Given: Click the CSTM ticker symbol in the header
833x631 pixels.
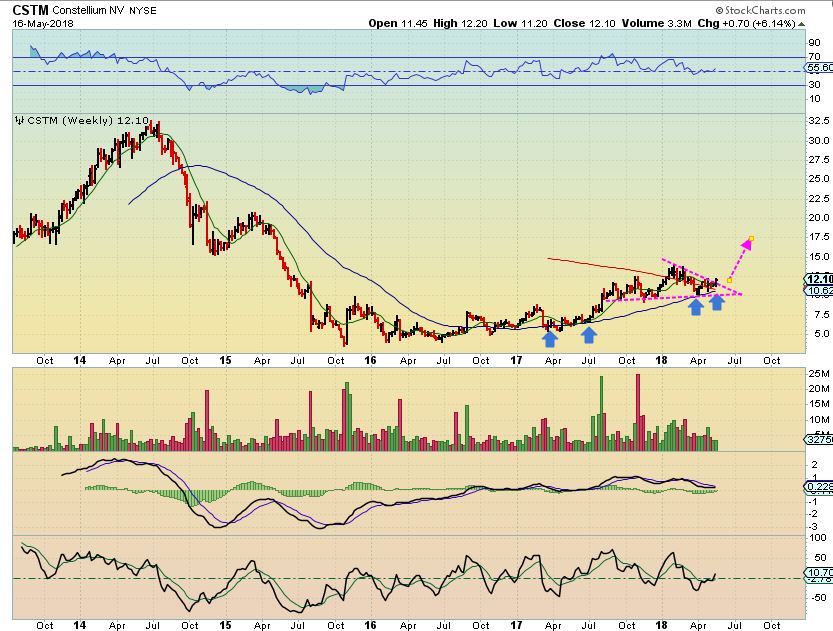Looking at the screenshot, I should click(30, 10).
